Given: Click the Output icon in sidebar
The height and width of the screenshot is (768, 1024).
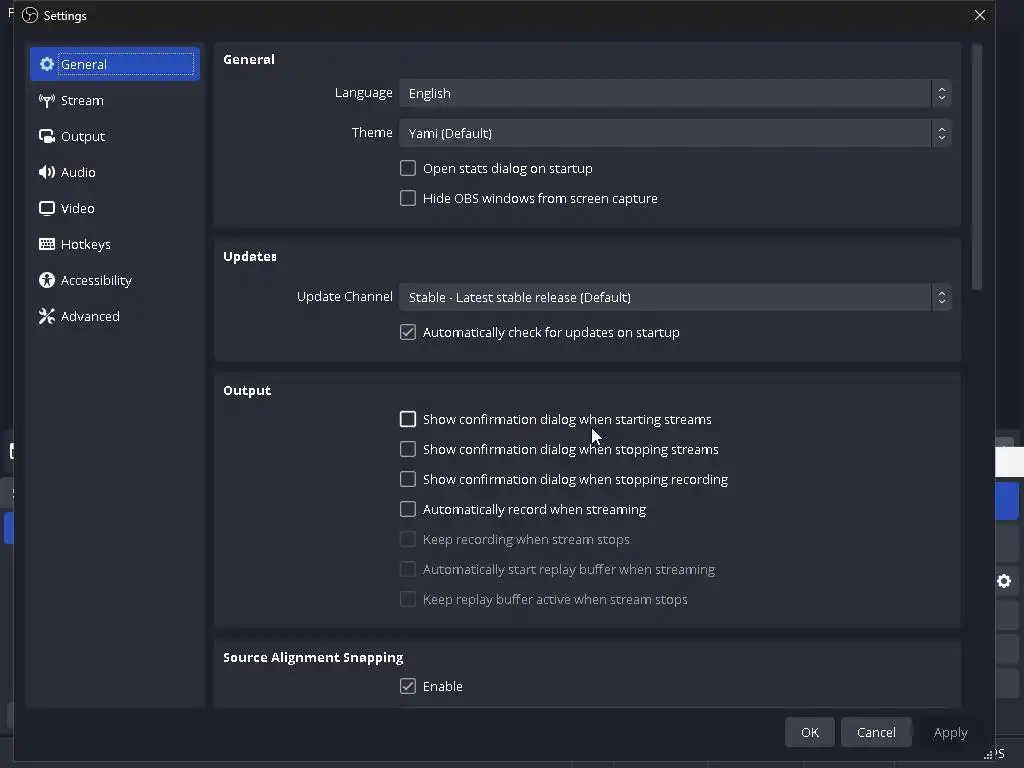Looking at the screenshot, I should (x=46, y=136).
